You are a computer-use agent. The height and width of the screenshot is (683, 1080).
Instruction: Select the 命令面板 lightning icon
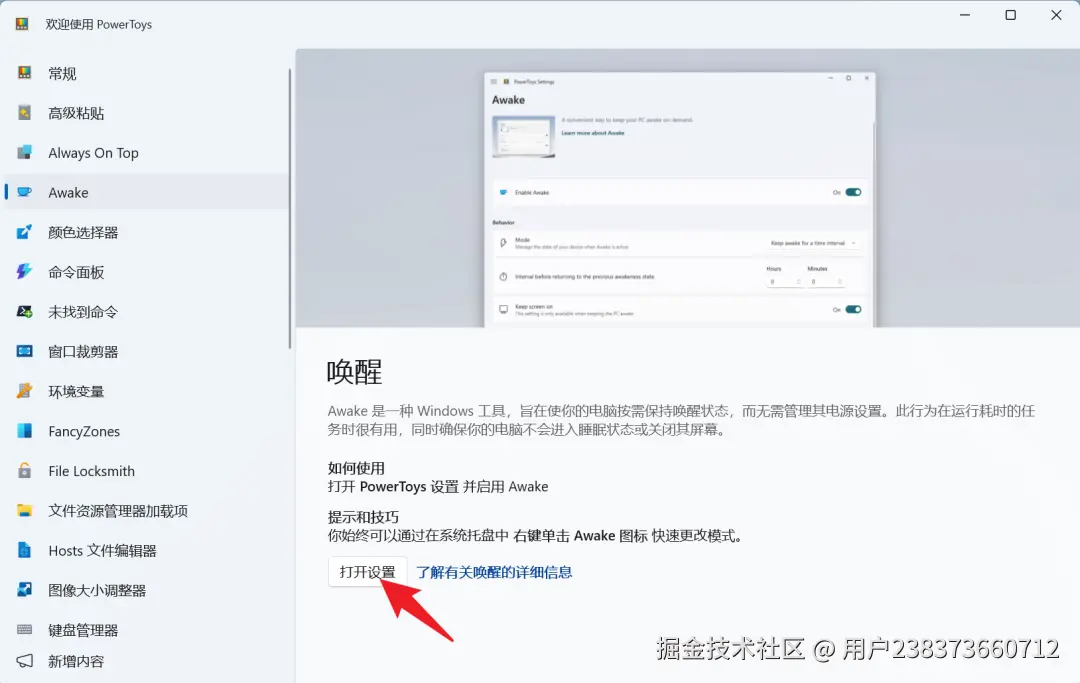(x=24, y=272)
